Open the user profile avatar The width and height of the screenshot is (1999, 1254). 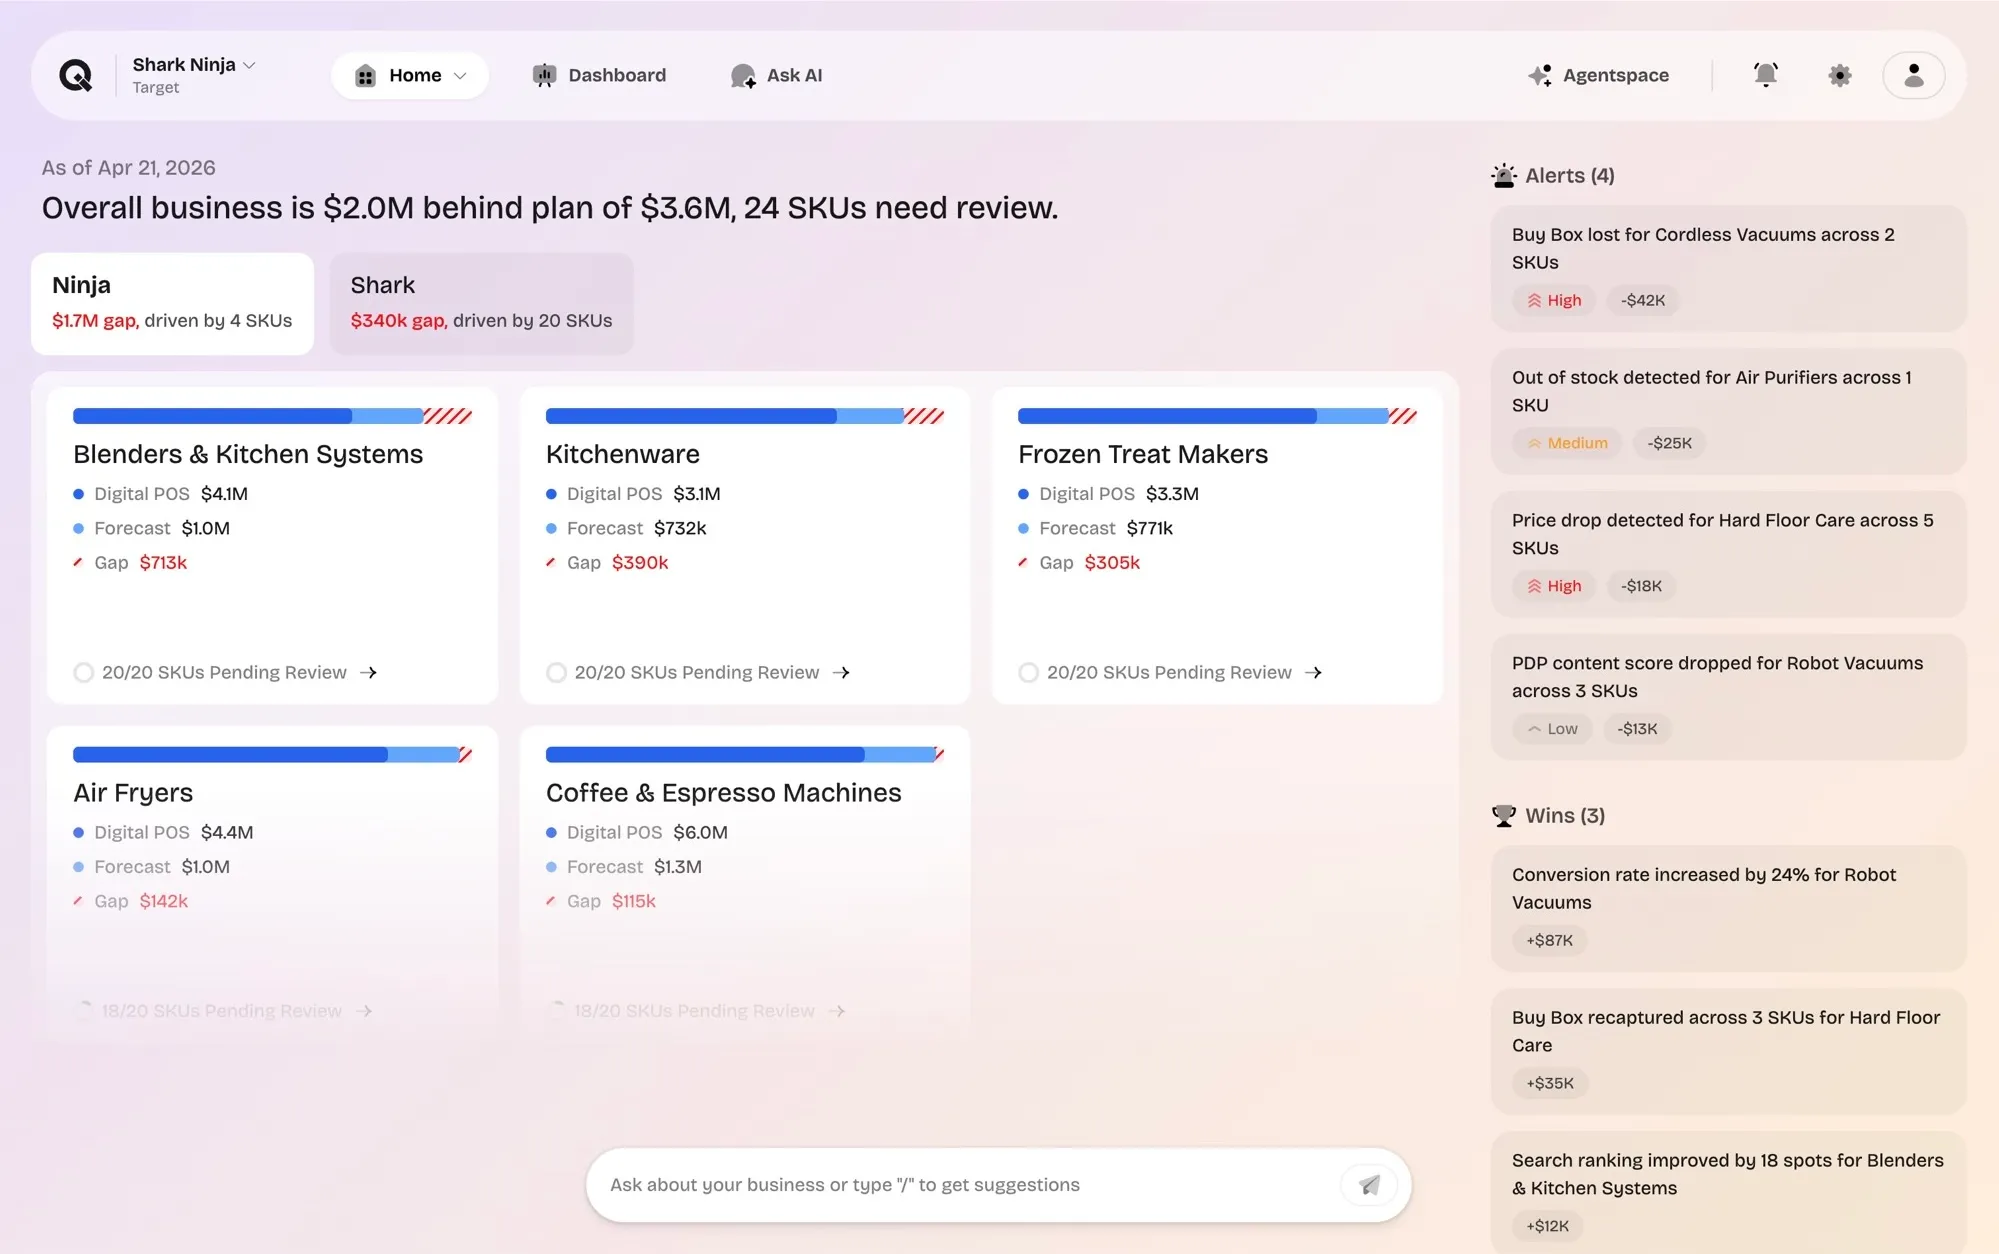[1913, 75]
